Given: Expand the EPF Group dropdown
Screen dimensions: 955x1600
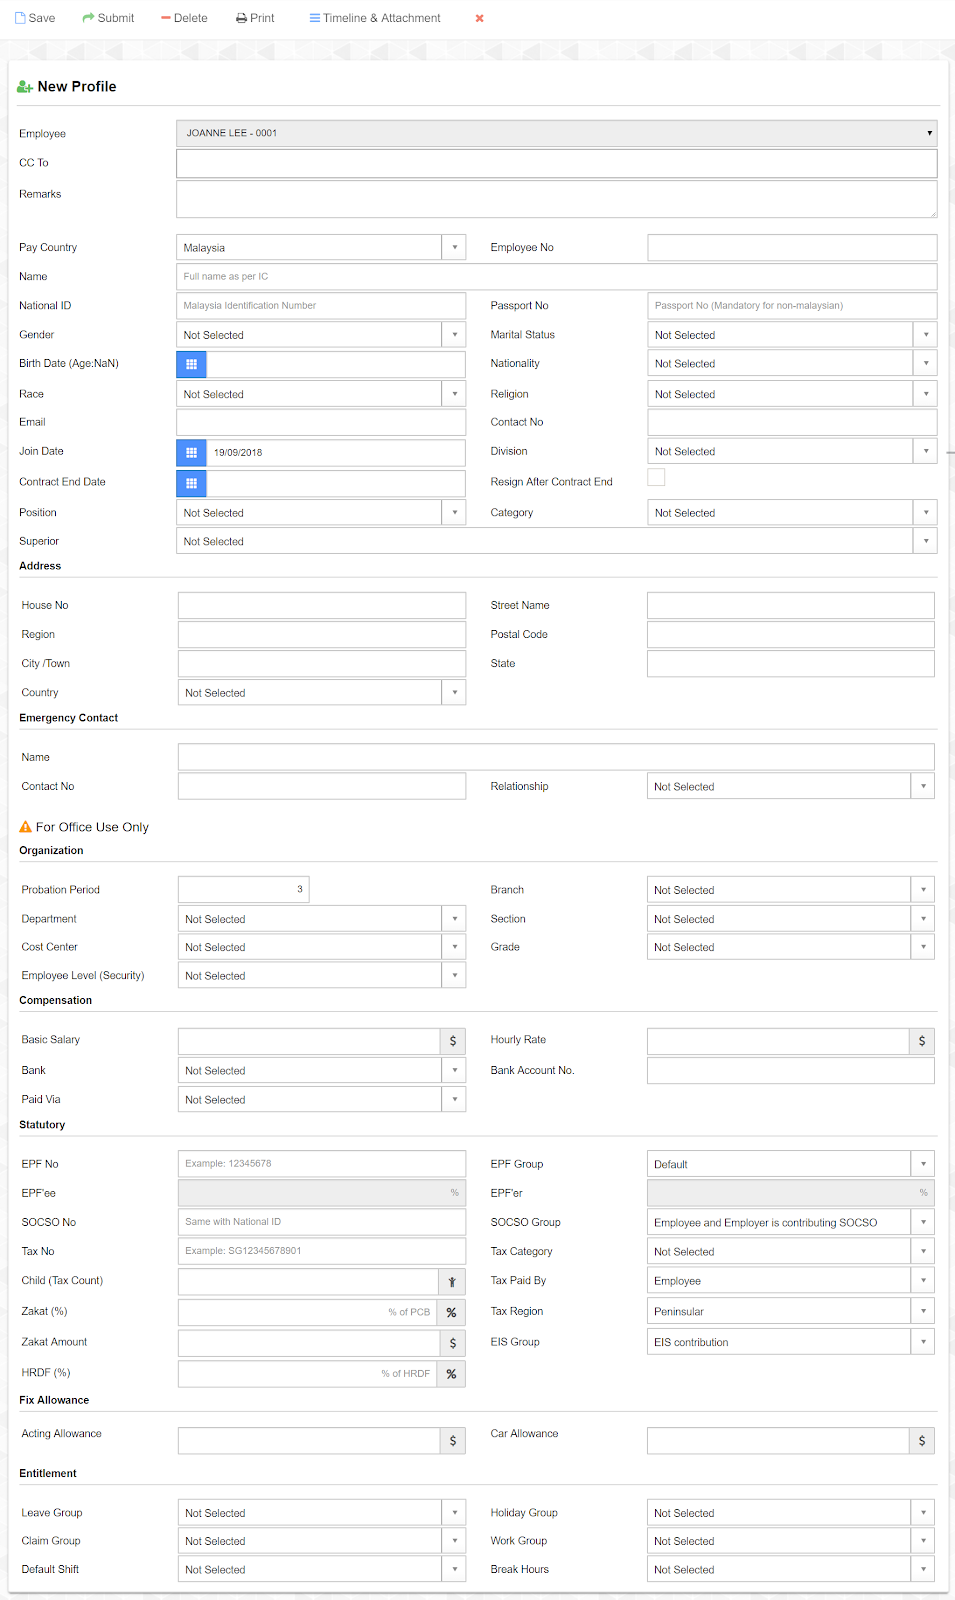Looking at the screenshot, I should pyautogui.click(x=922, y=1164).
